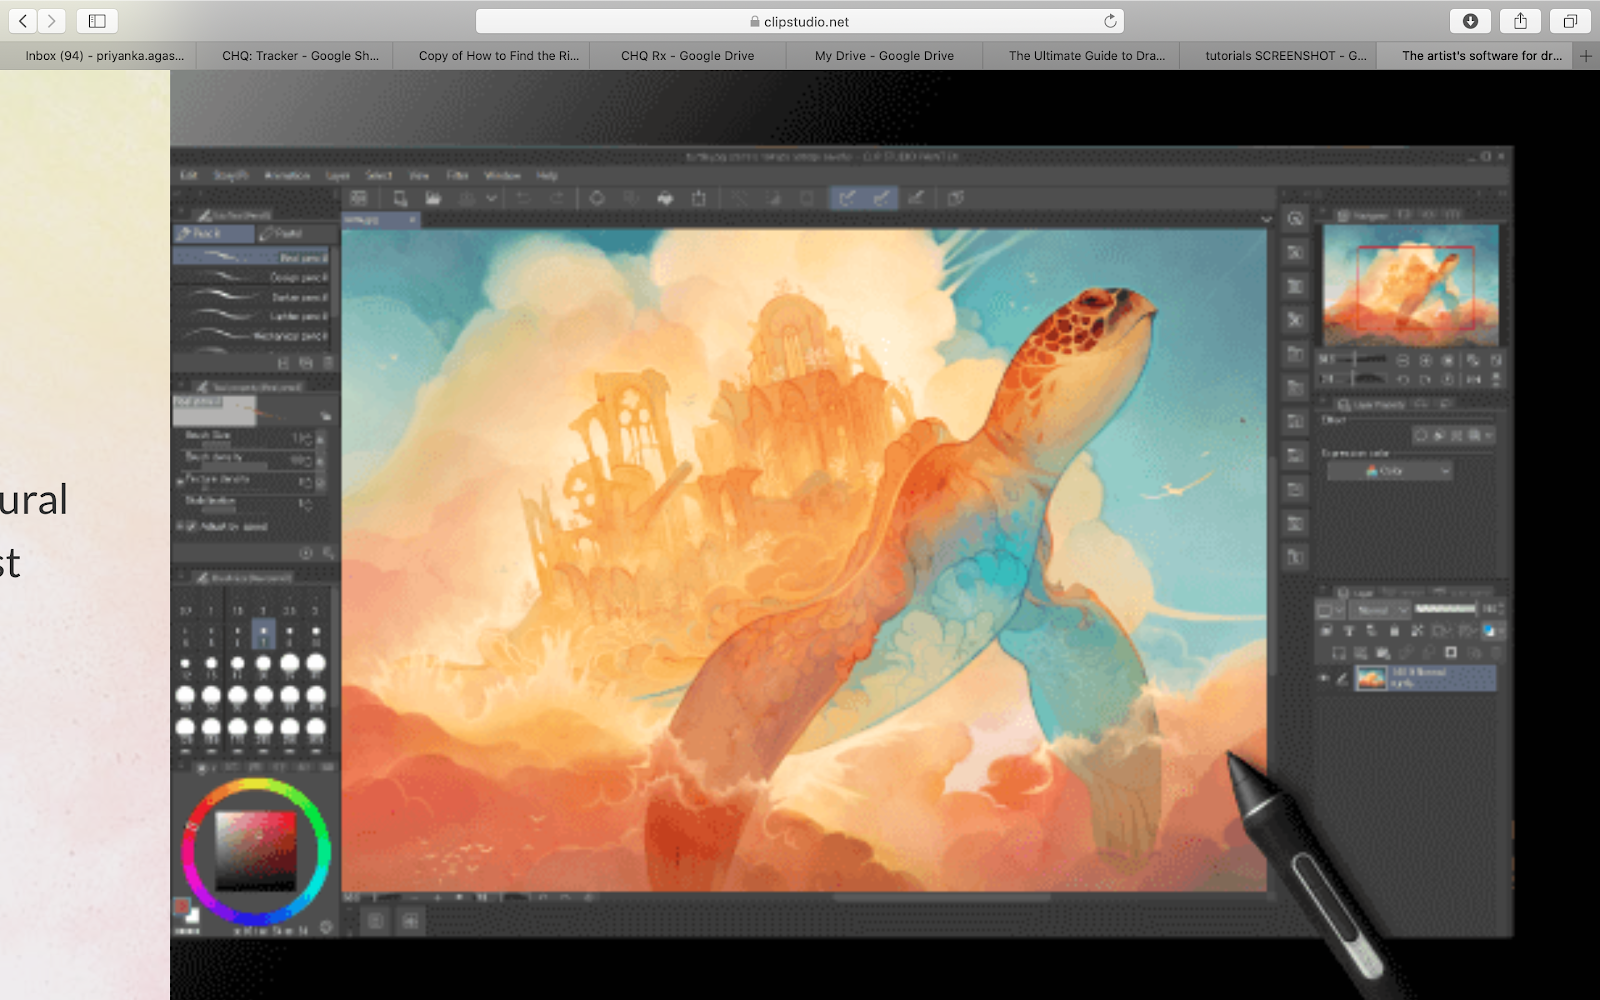Open the Window menu
The width and height of the screenshot is (1600, 1000).
tap(502, 175)
